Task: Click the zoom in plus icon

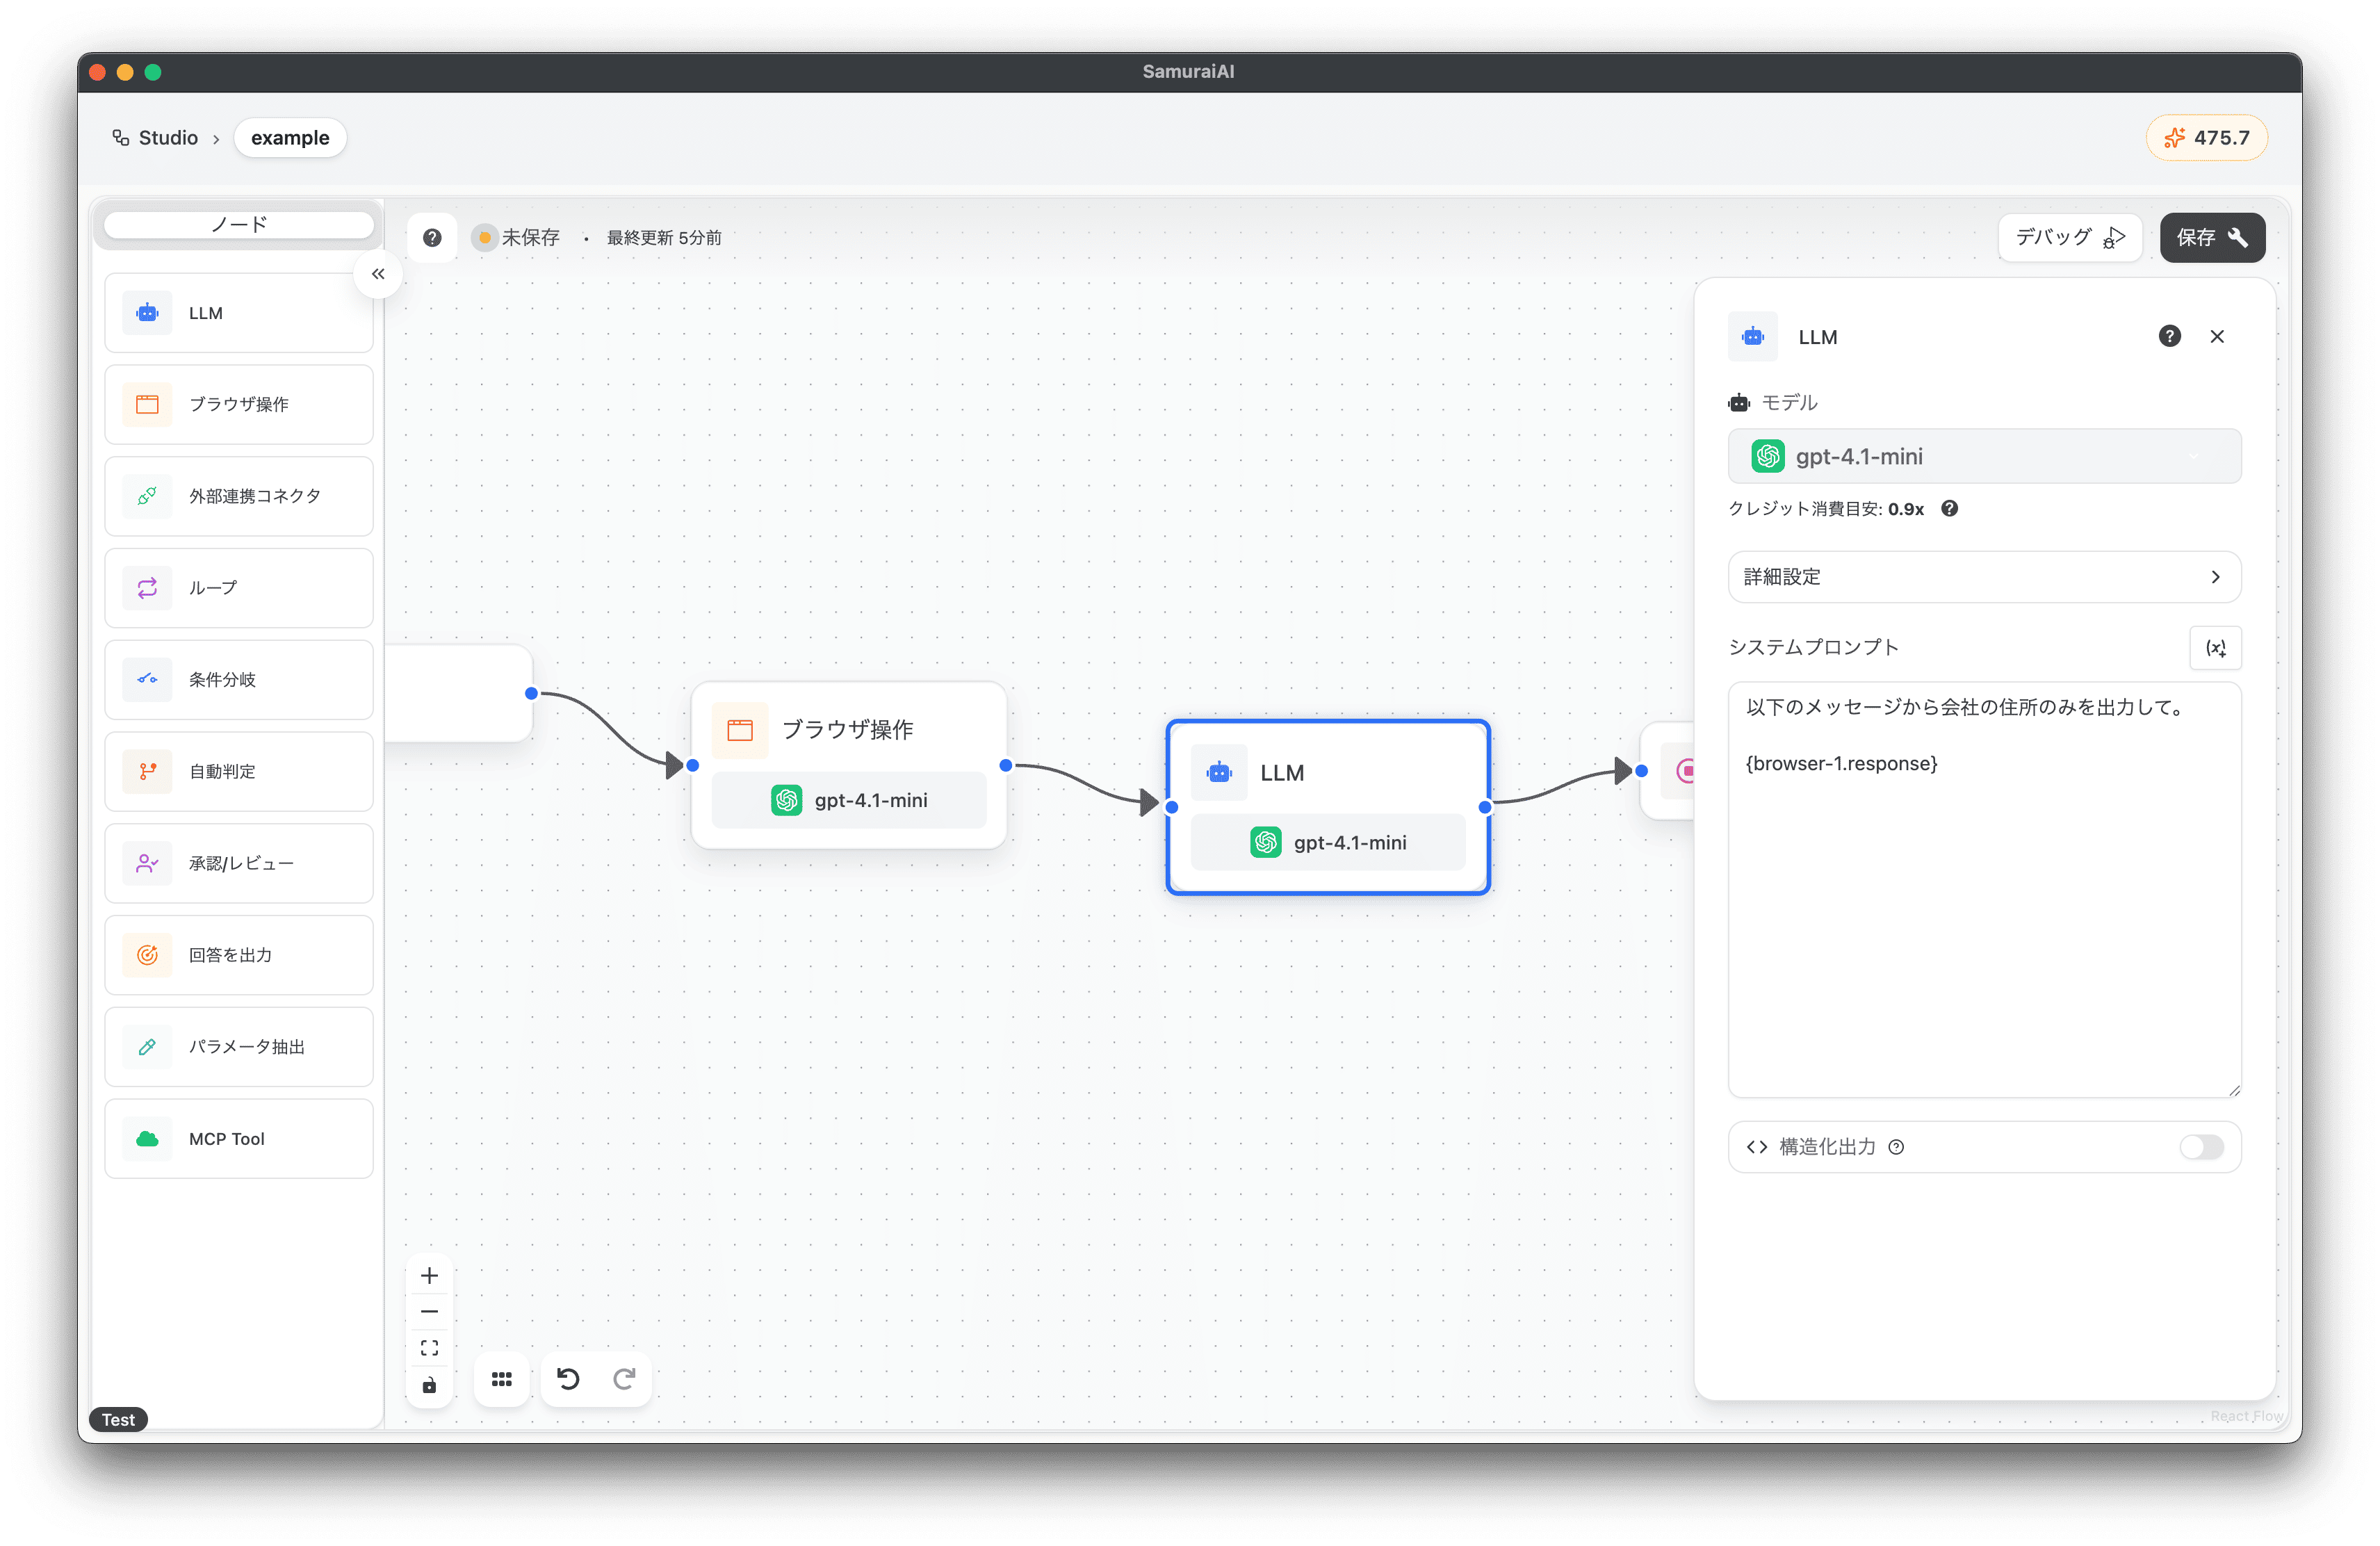Action: click(x=429, y=1275)
